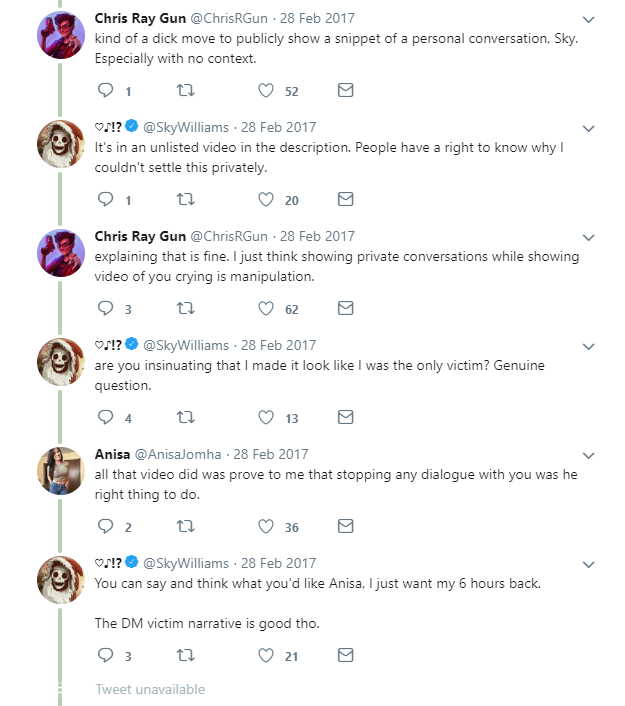
Task: Expand more options on Anisa's tweet
Action: tap(589, 455)
